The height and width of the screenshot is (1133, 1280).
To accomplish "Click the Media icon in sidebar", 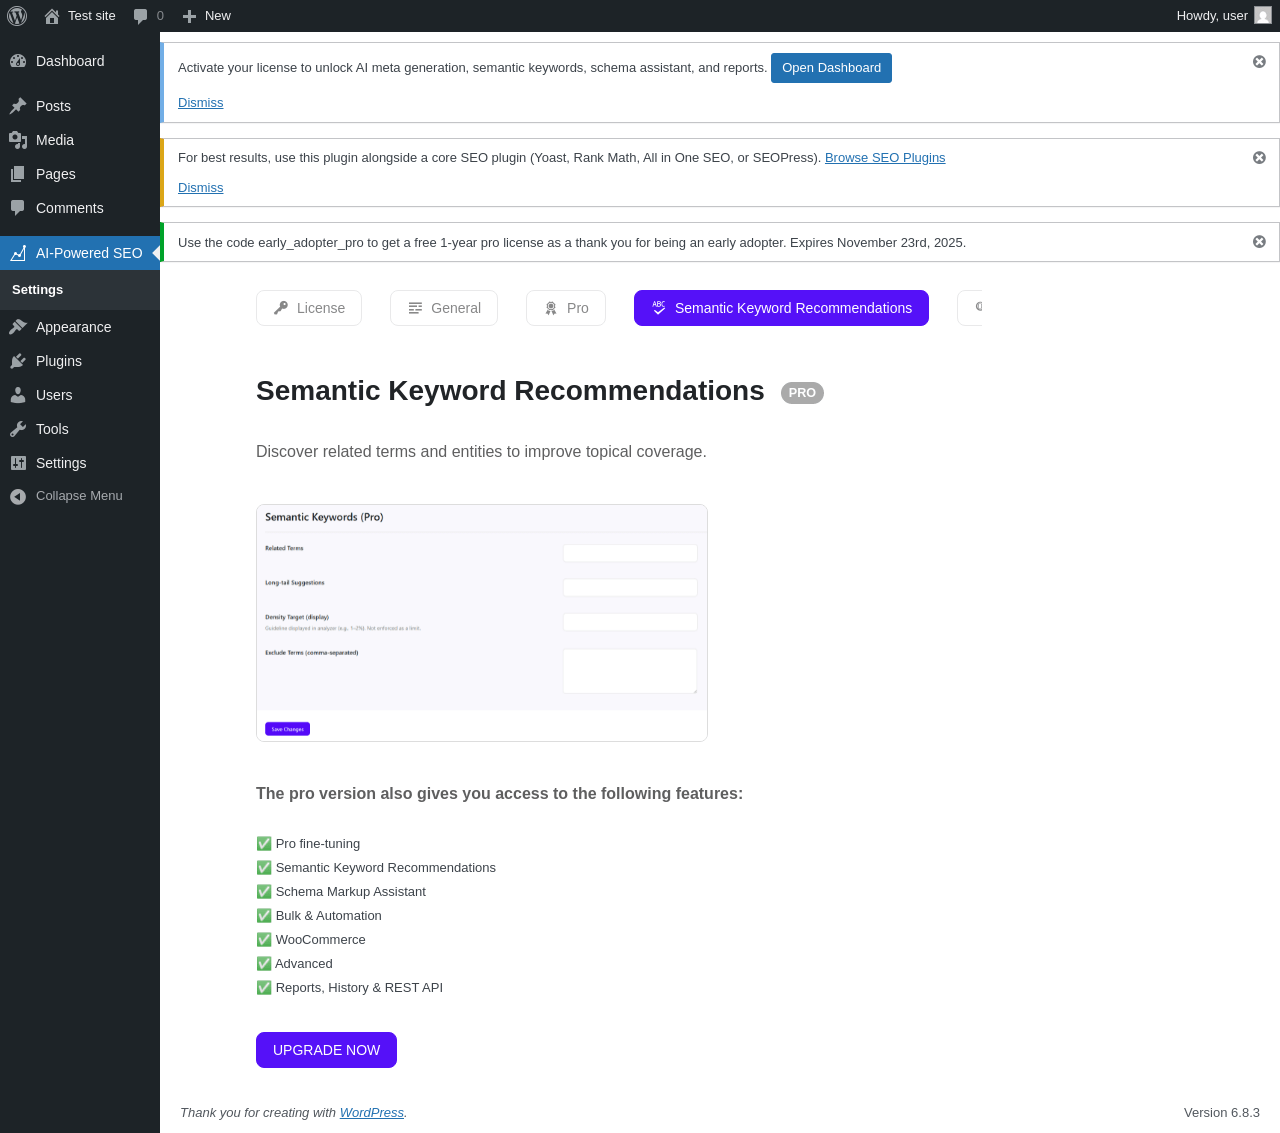I will point(18,140).
